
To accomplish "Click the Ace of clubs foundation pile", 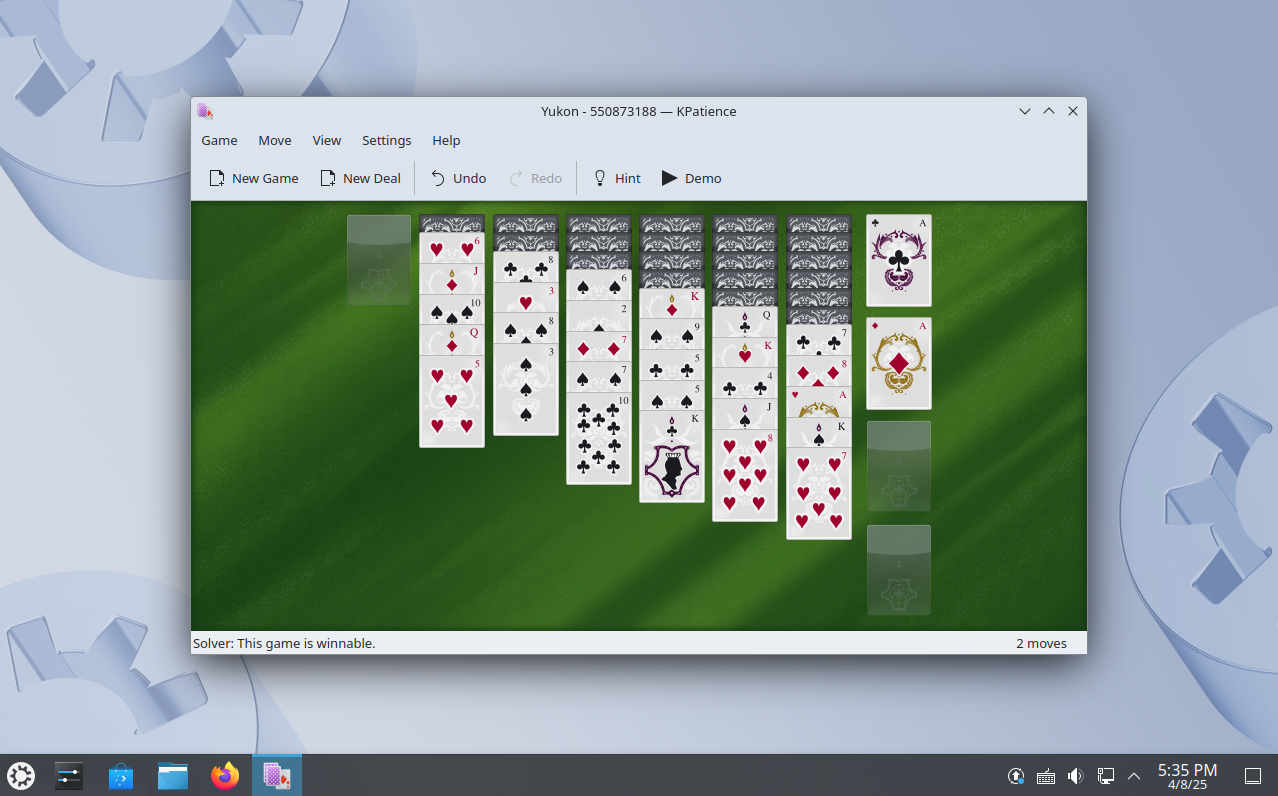I will pos(899,260).
